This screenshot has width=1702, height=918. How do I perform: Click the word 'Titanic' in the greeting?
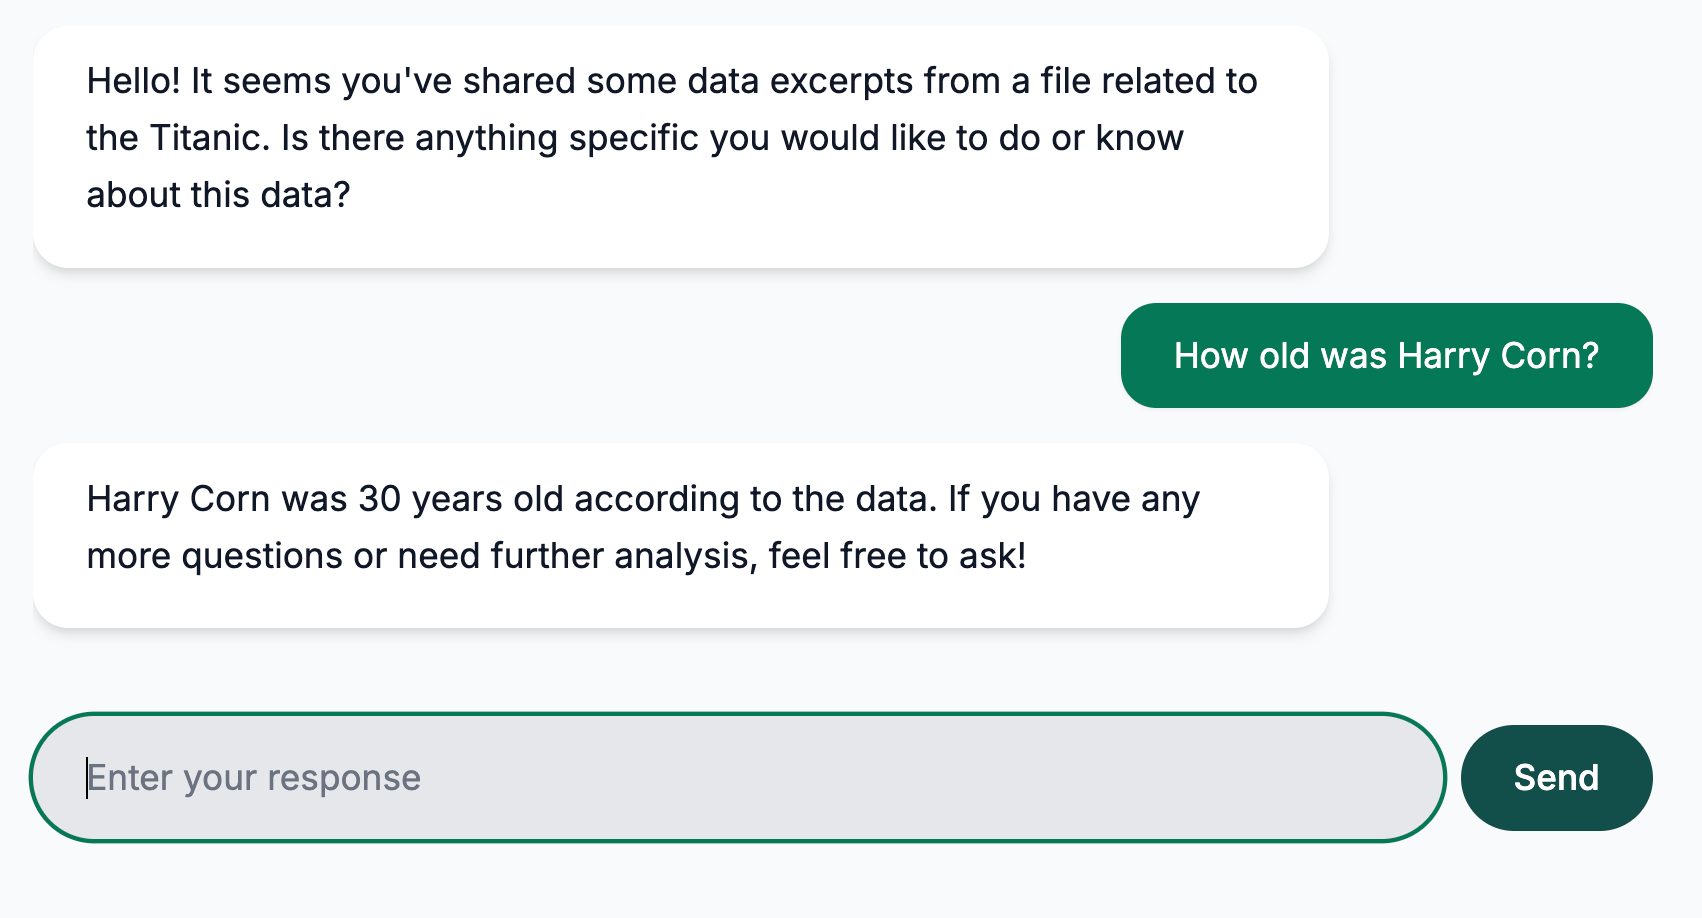point(209,138)
